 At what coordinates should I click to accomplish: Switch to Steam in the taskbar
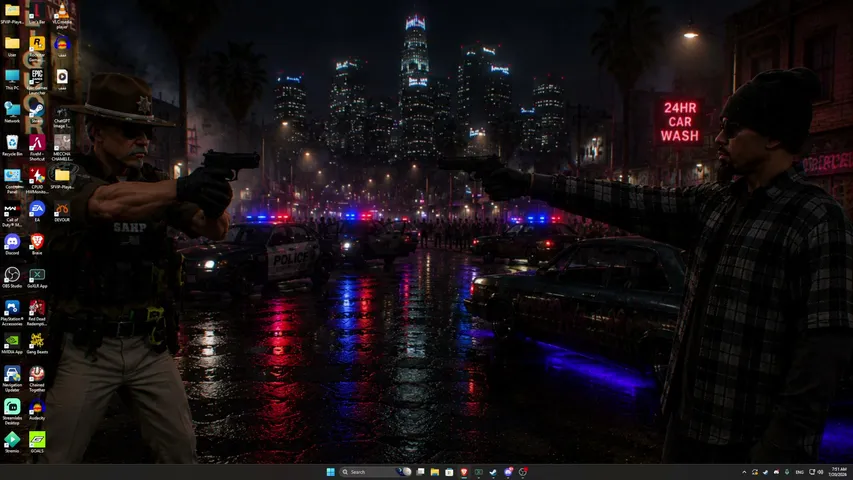click(493, 472)
